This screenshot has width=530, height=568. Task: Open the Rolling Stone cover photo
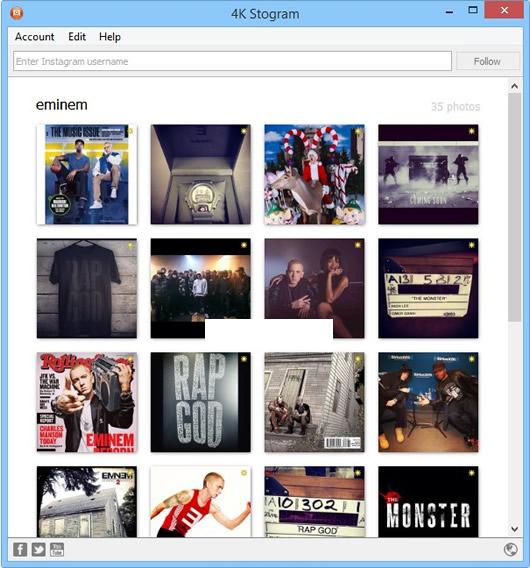[87, 402]
